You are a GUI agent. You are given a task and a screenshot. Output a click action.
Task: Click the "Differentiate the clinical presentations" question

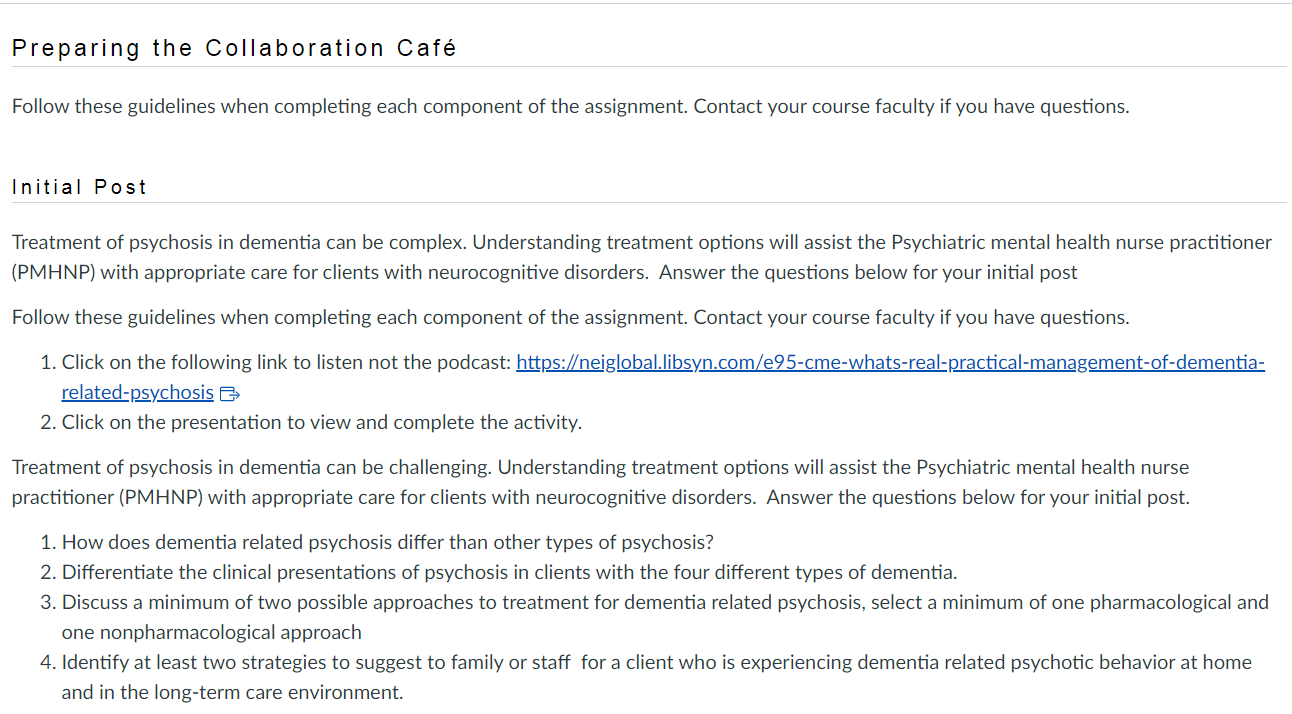[509, 572]
